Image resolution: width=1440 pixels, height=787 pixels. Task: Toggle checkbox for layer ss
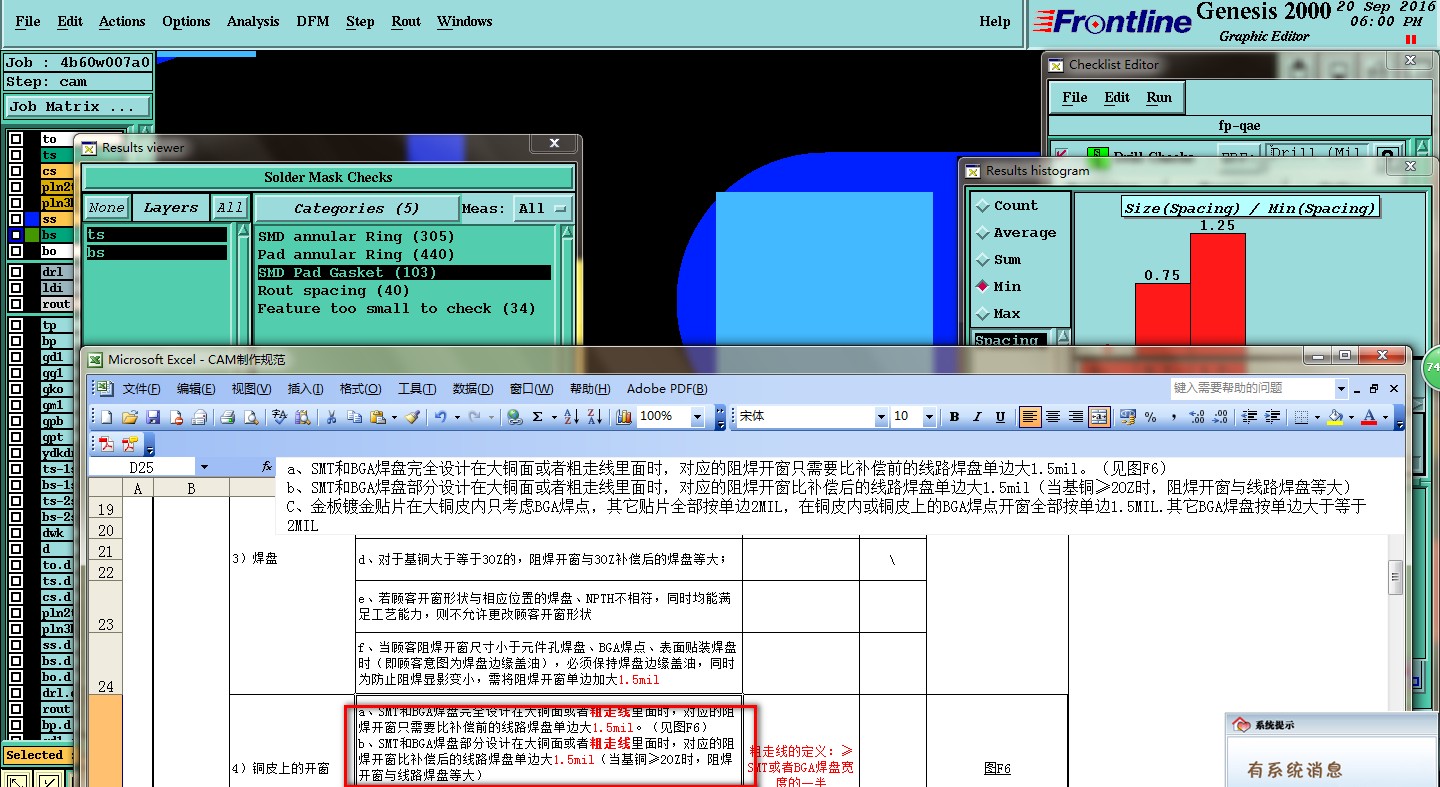coord(16,219)
